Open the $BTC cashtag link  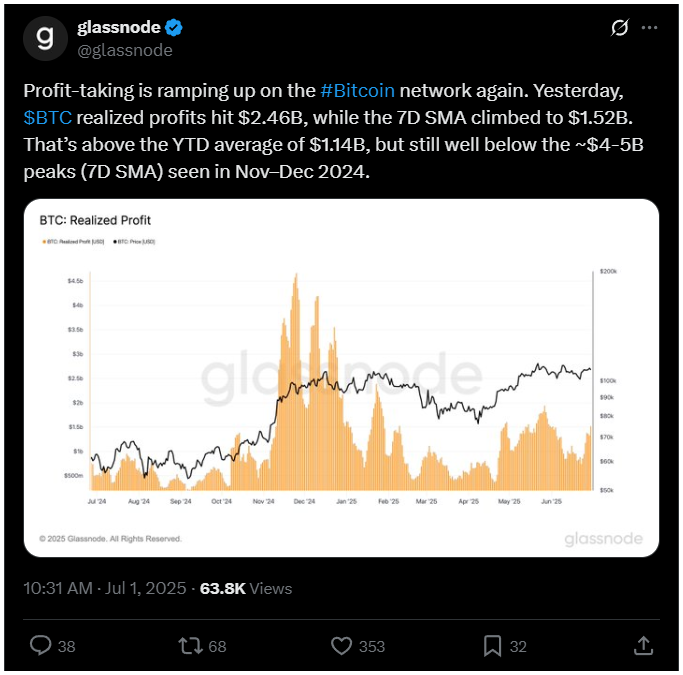[47, 118]
